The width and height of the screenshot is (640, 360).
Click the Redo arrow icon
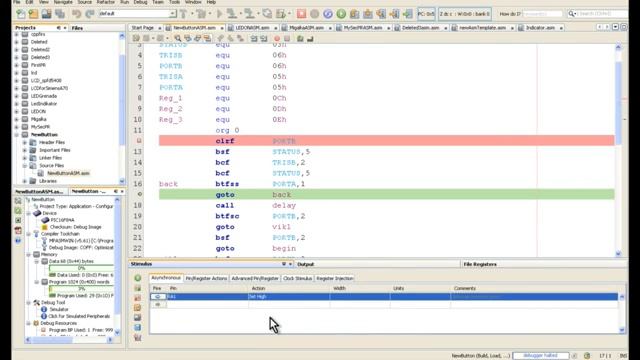tap(89, 14)
